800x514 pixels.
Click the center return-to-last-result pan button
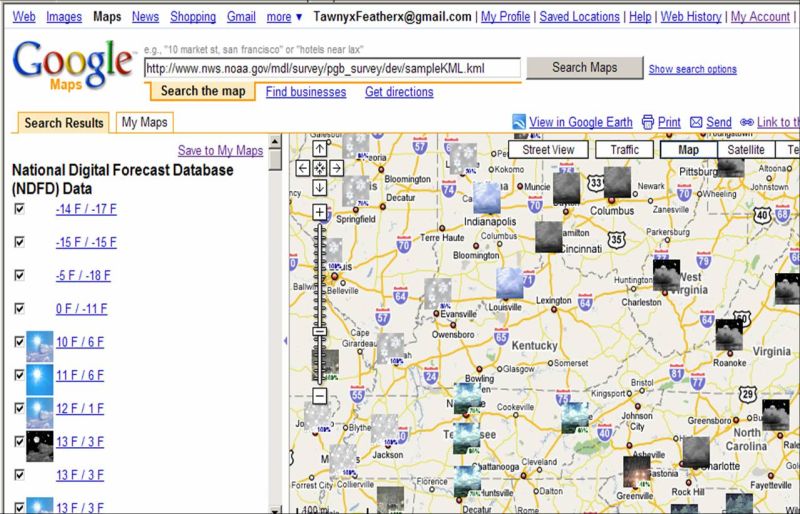pyautogui.click(x=319, y=168)
